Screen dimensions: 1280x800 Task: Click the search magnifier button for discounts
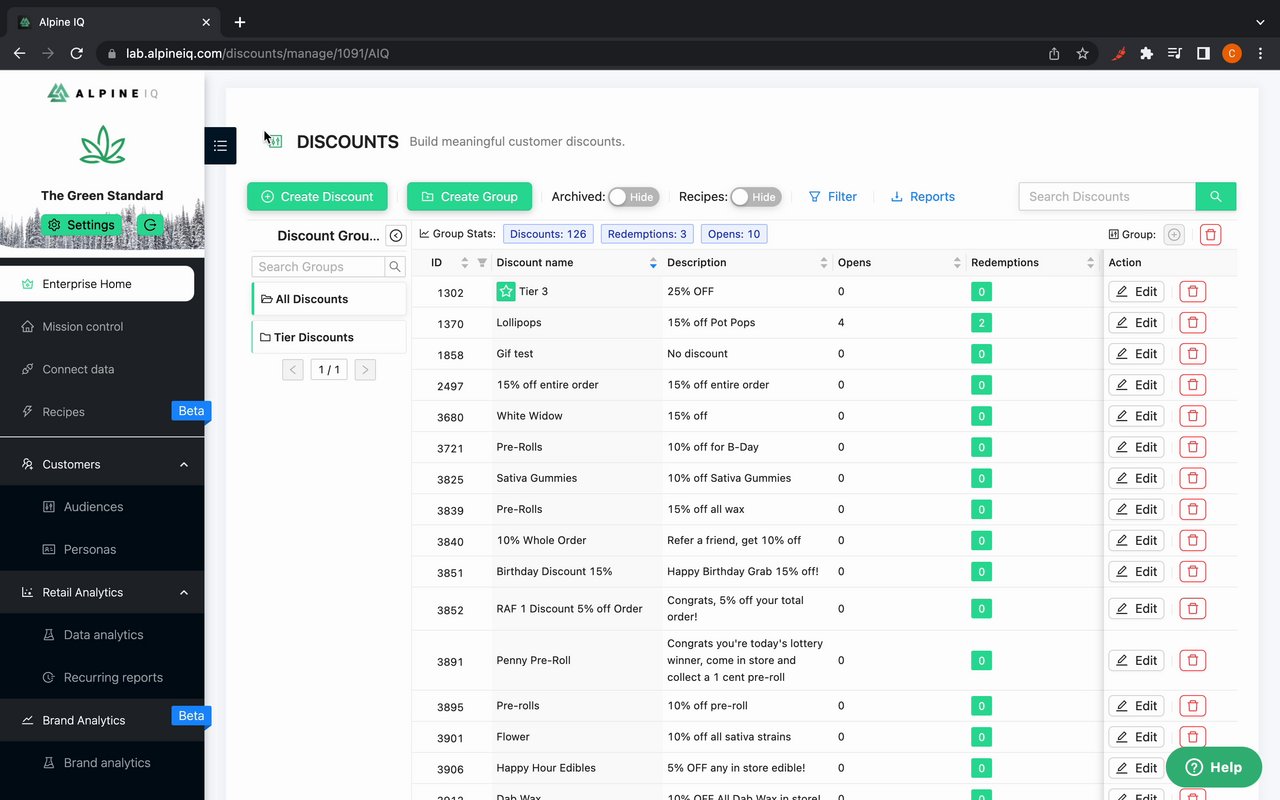pyautogui.click(x=1216, y=197)
